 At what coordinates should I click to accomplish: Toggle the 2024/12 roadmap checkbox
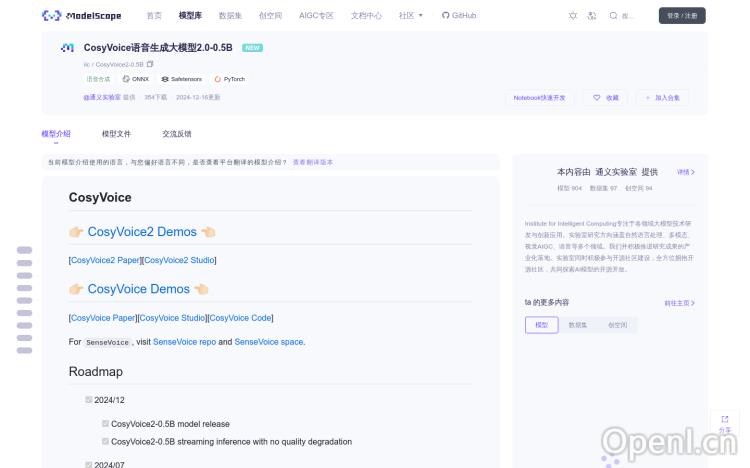tap(89, 400)
